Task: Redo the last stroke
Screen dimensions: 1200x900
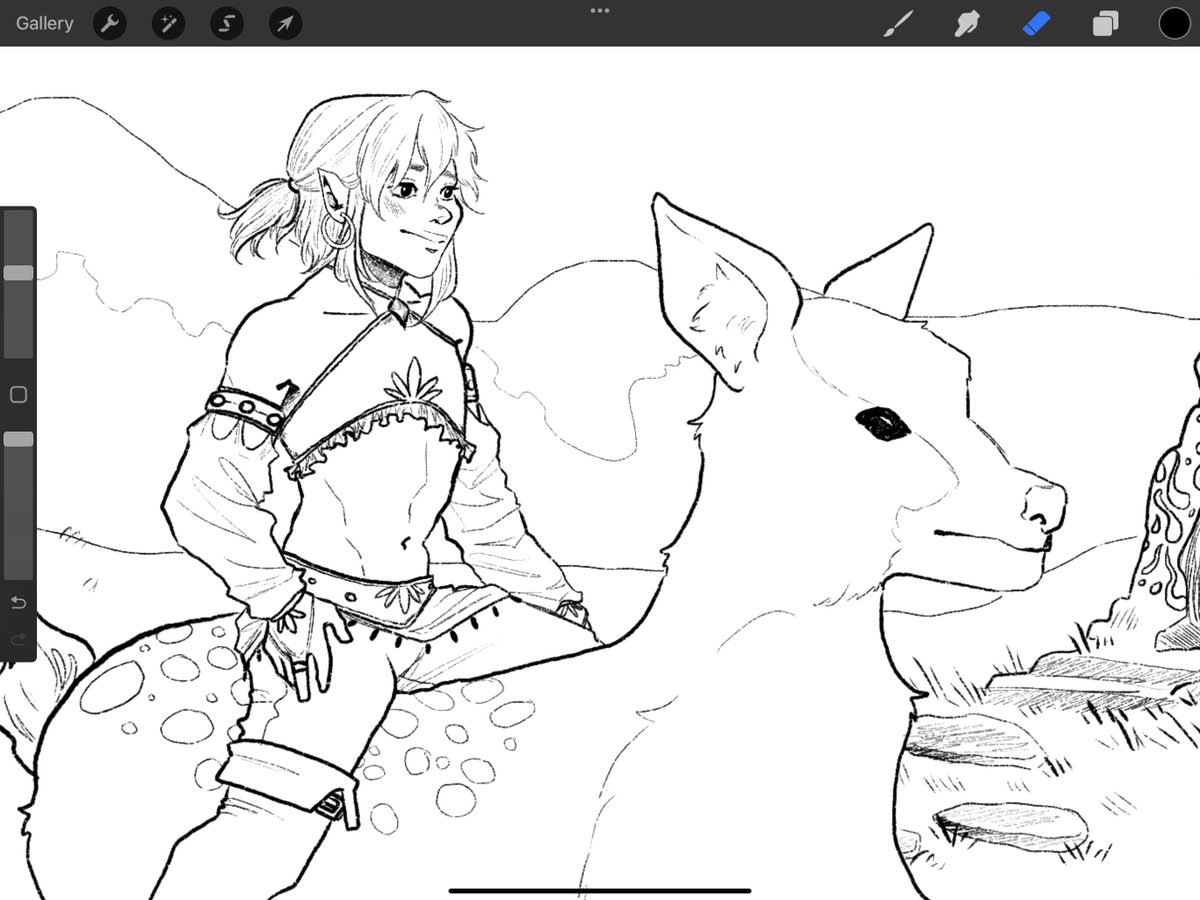Action: tap(18, 640)
